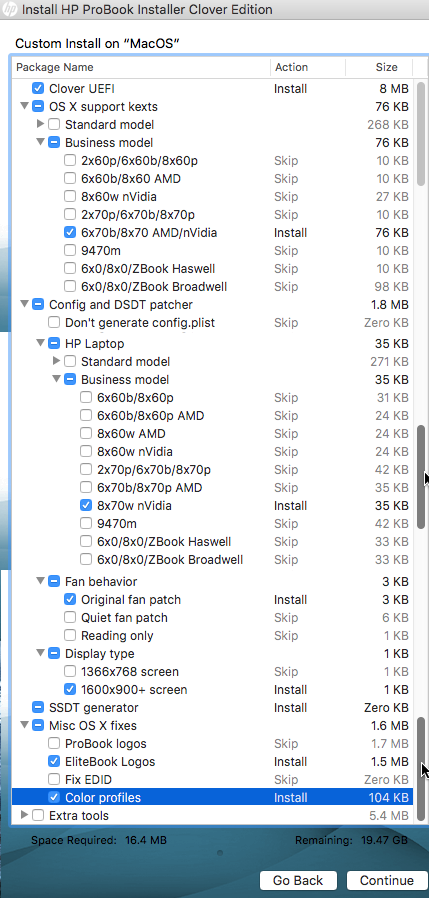
Task: Check the Quiet fan patch option
Action: pyautogui.click(x=70, y=618)
